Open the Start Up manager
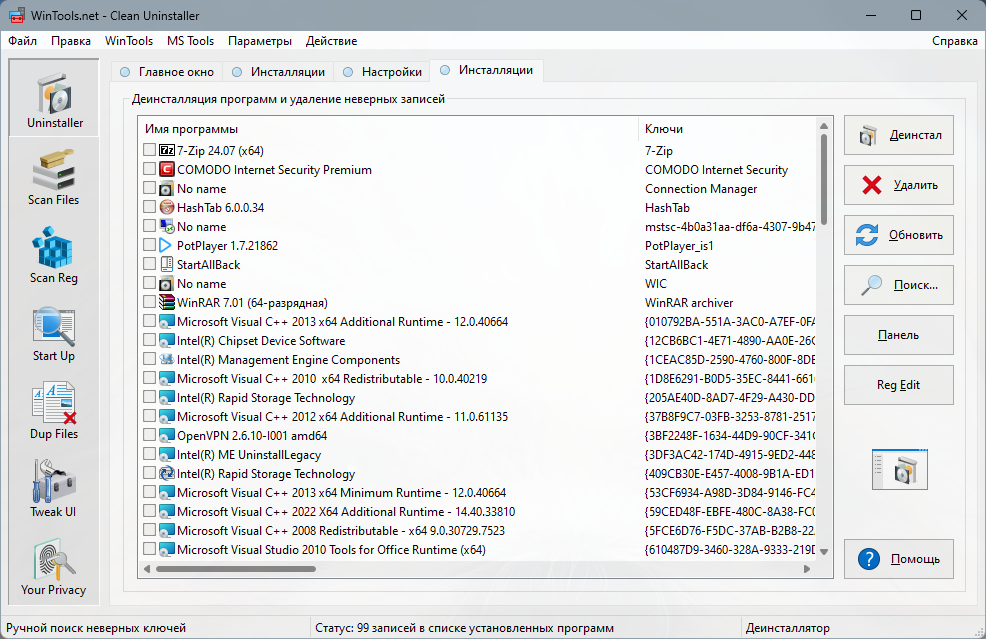The width and height of the screenshot is (986, 639). click(54, 333)
